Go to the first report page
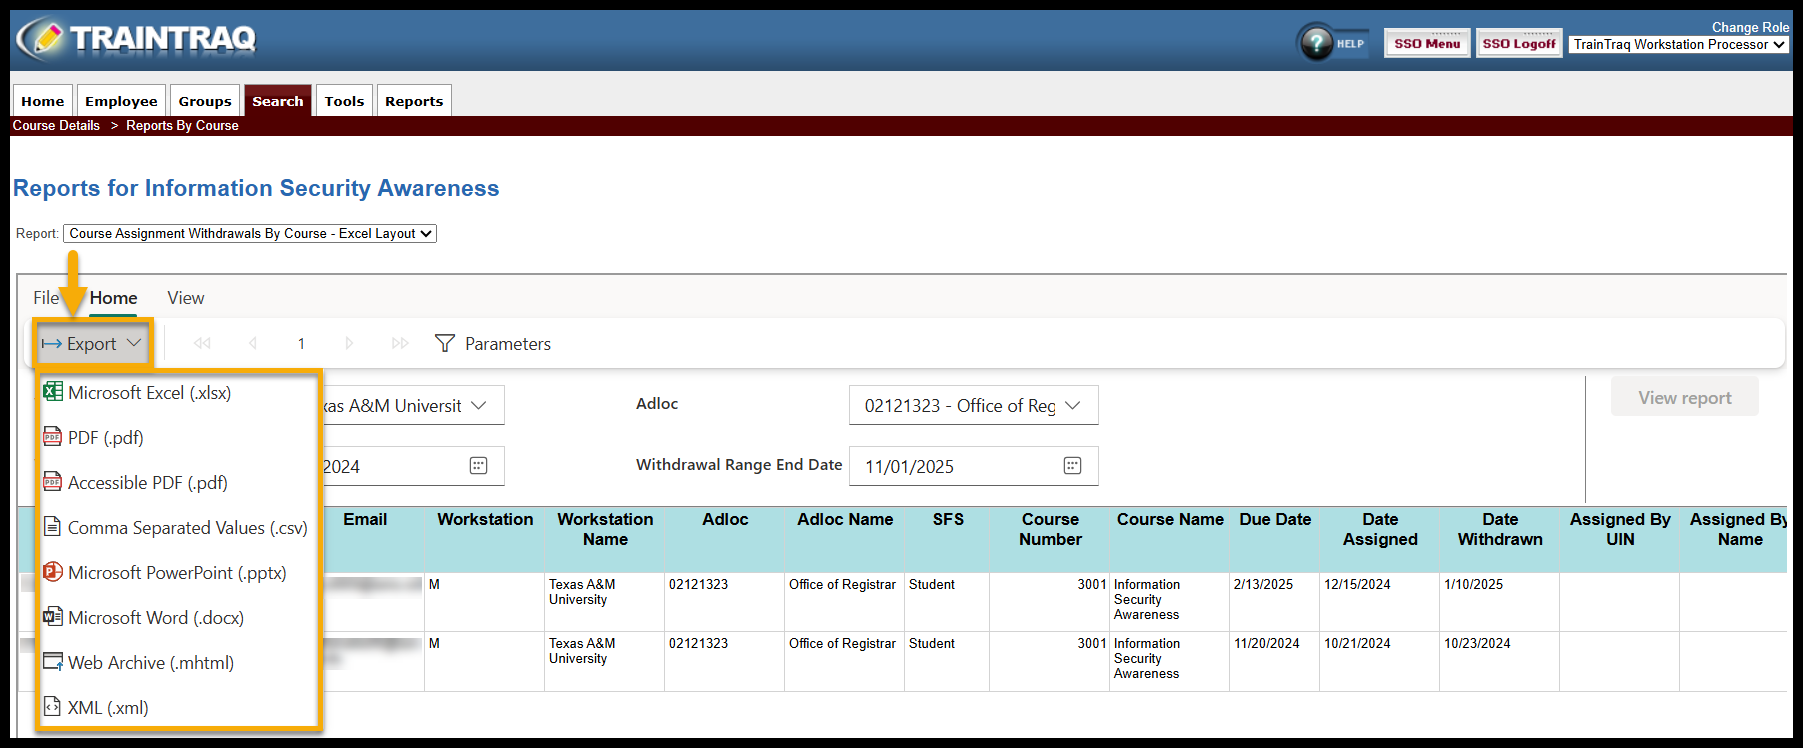 202,343
